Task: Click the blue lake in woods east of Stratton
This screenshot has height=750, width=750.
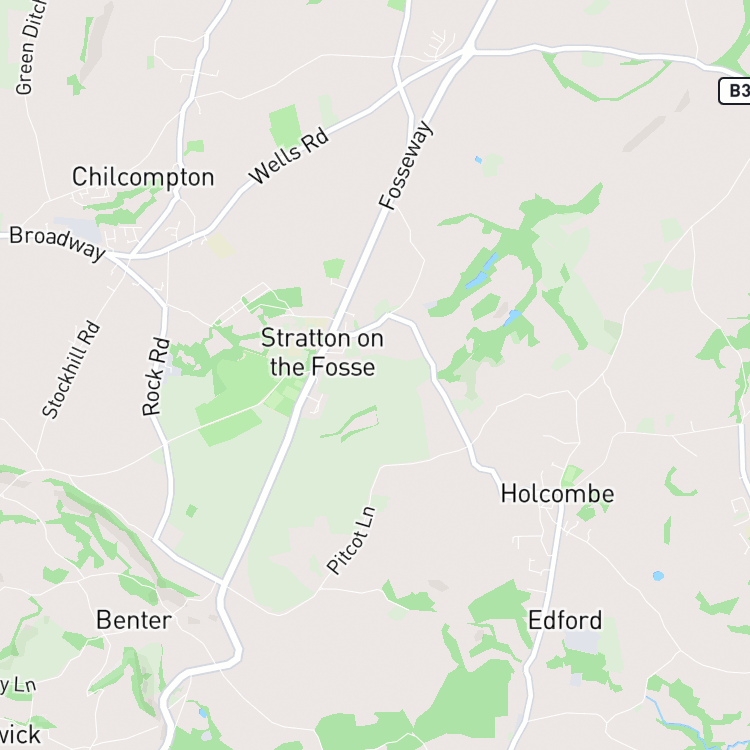Action: pyautogui.click(x=482, y=271)
